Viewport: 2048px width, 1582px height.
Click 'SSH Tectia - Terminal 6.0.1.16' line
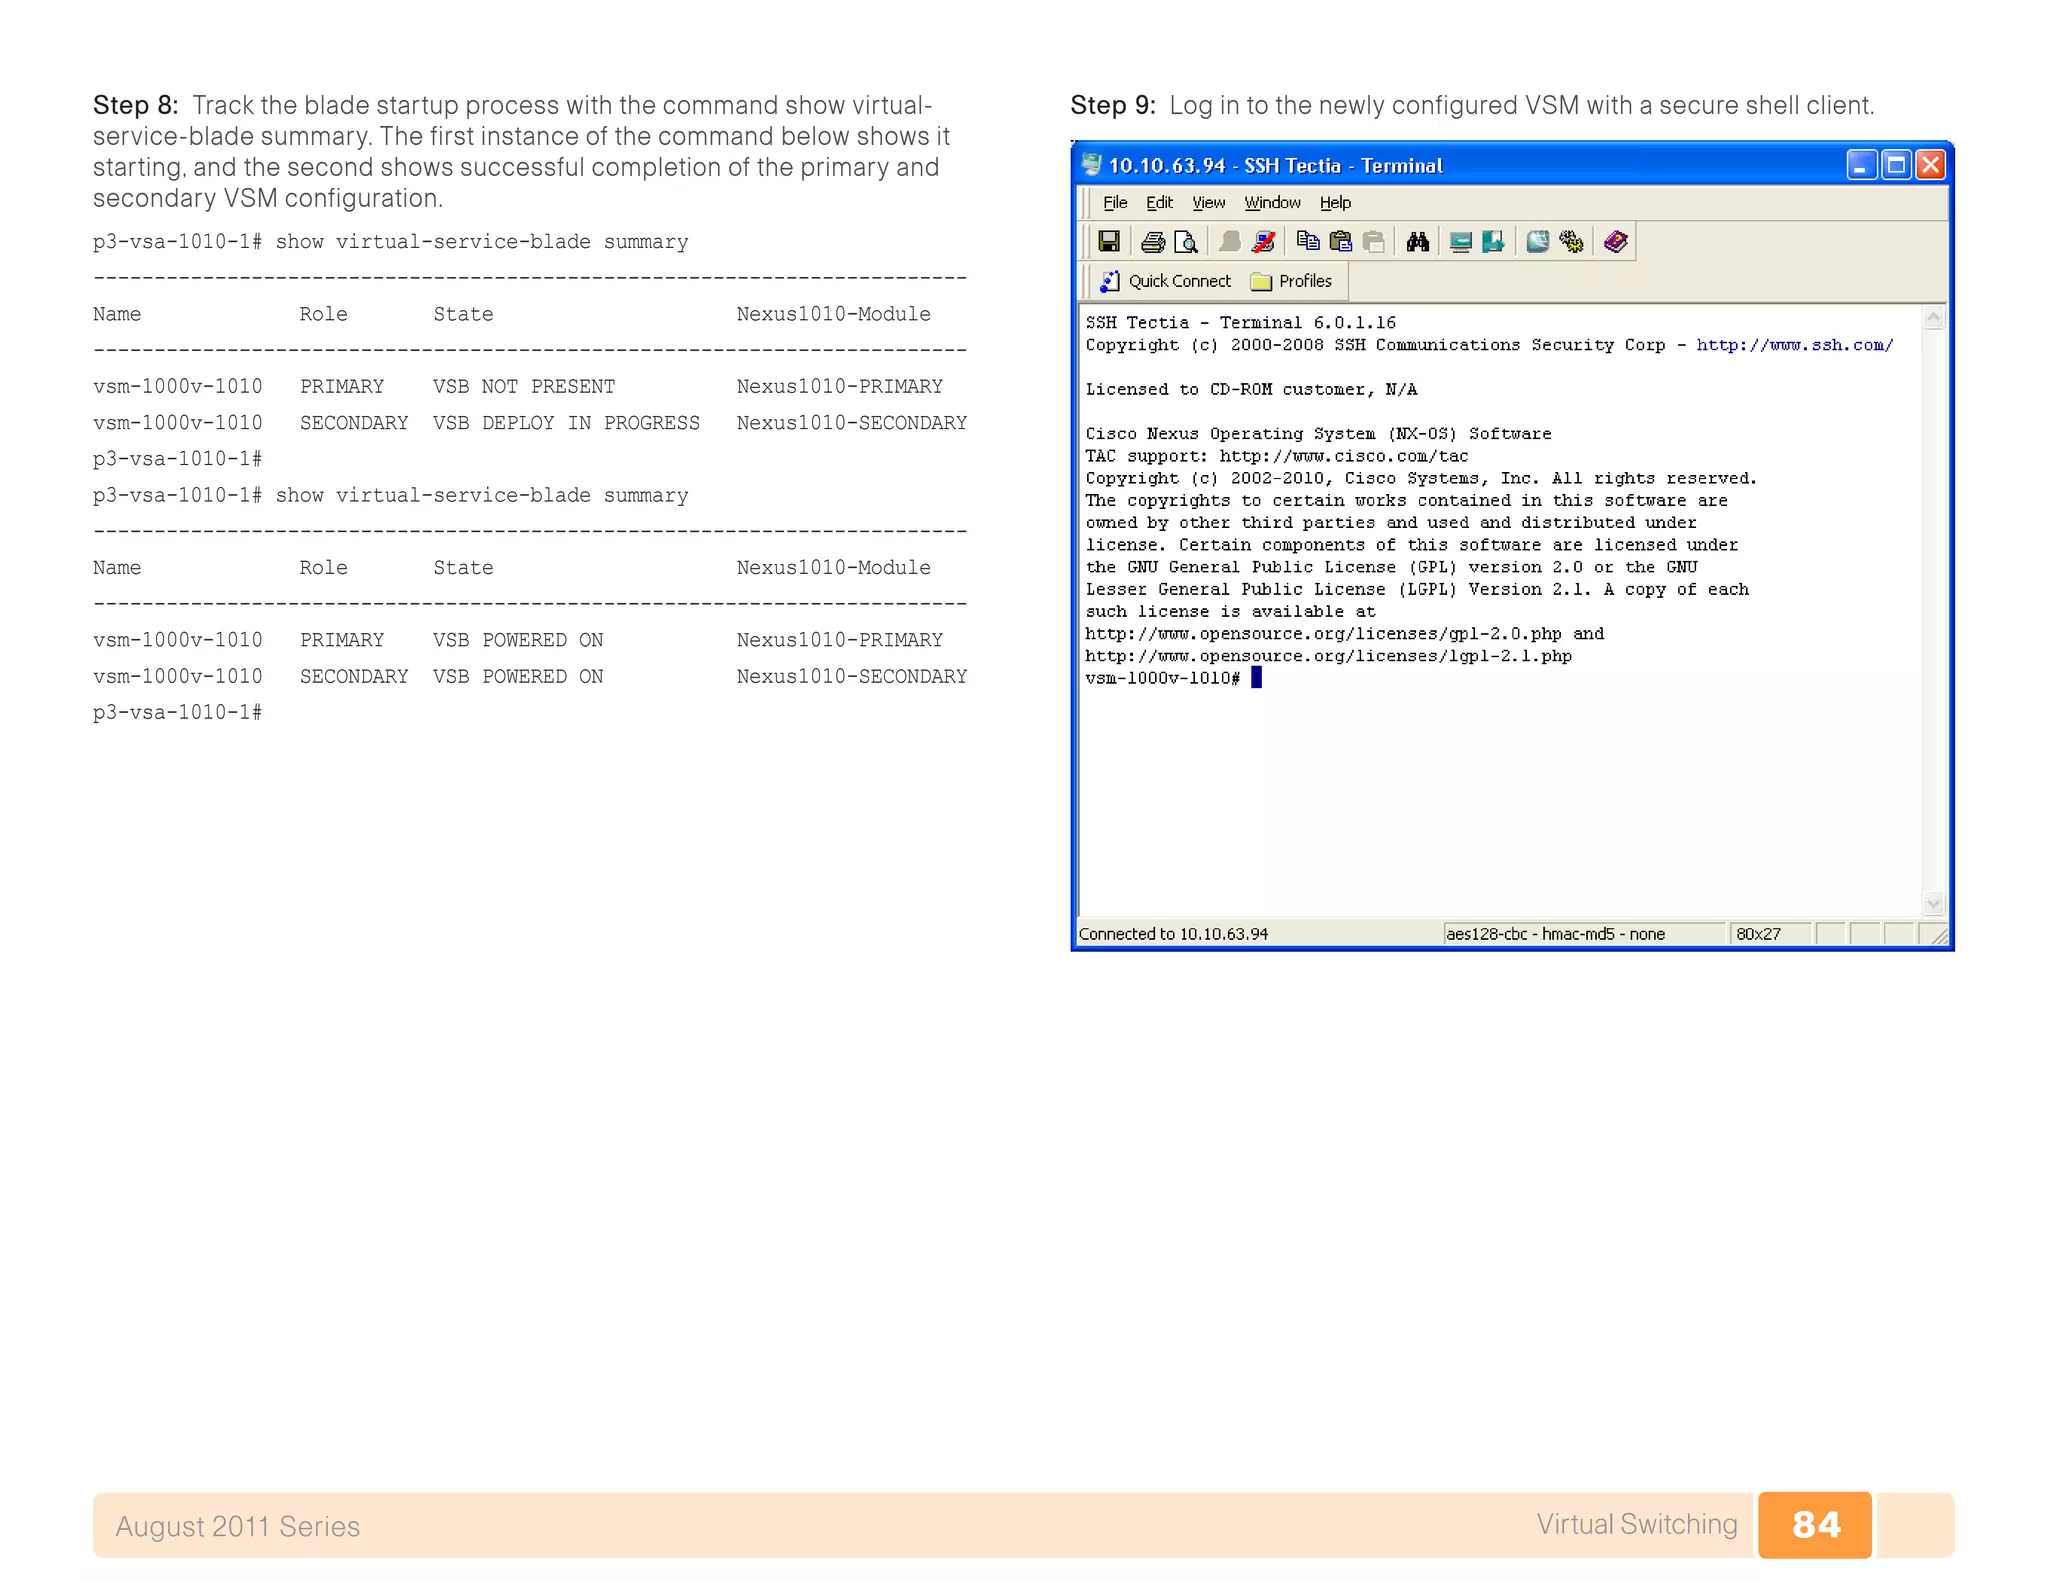tap(1240, 323)
